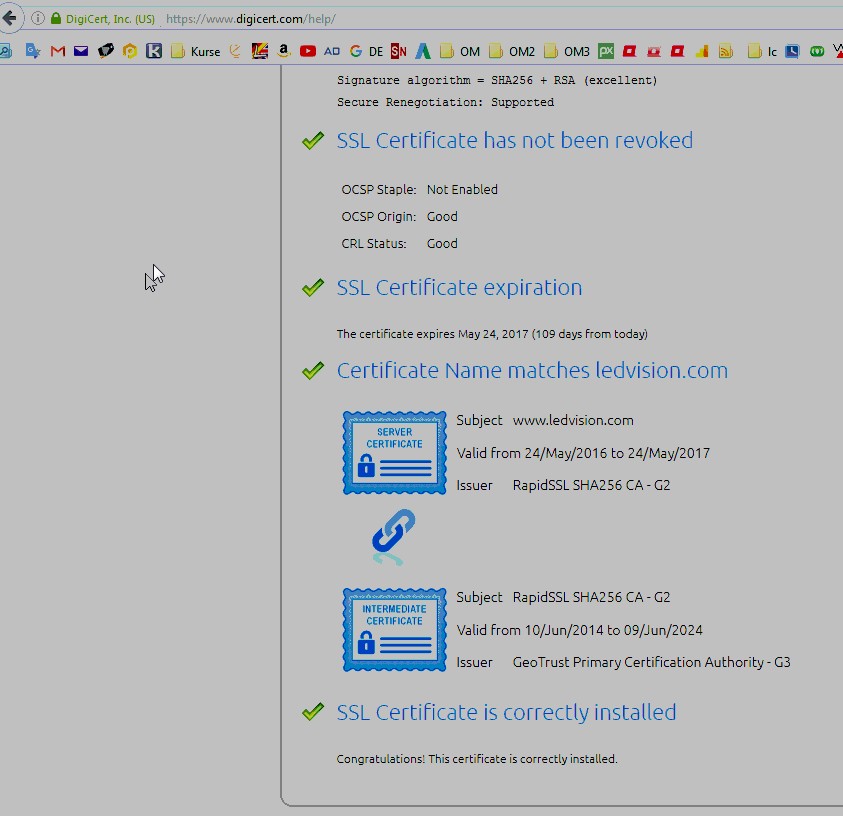Image resolution: width=843 pixels, height=816 pixels.
Task: Click "SSL Certificate has not been revoked" heading
Action: 514,140
